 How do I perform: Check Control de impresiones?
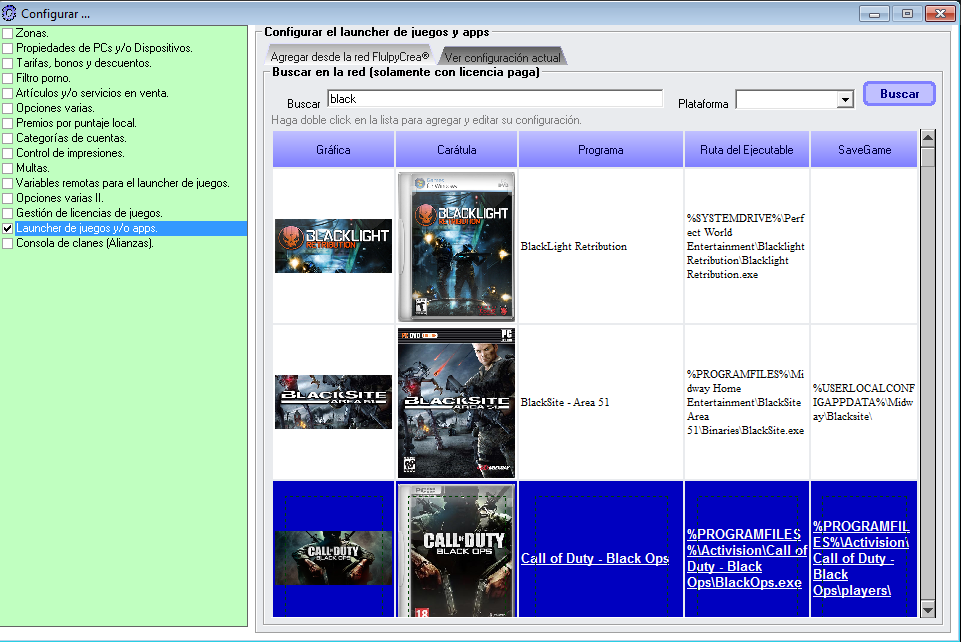tap(7, 153)
